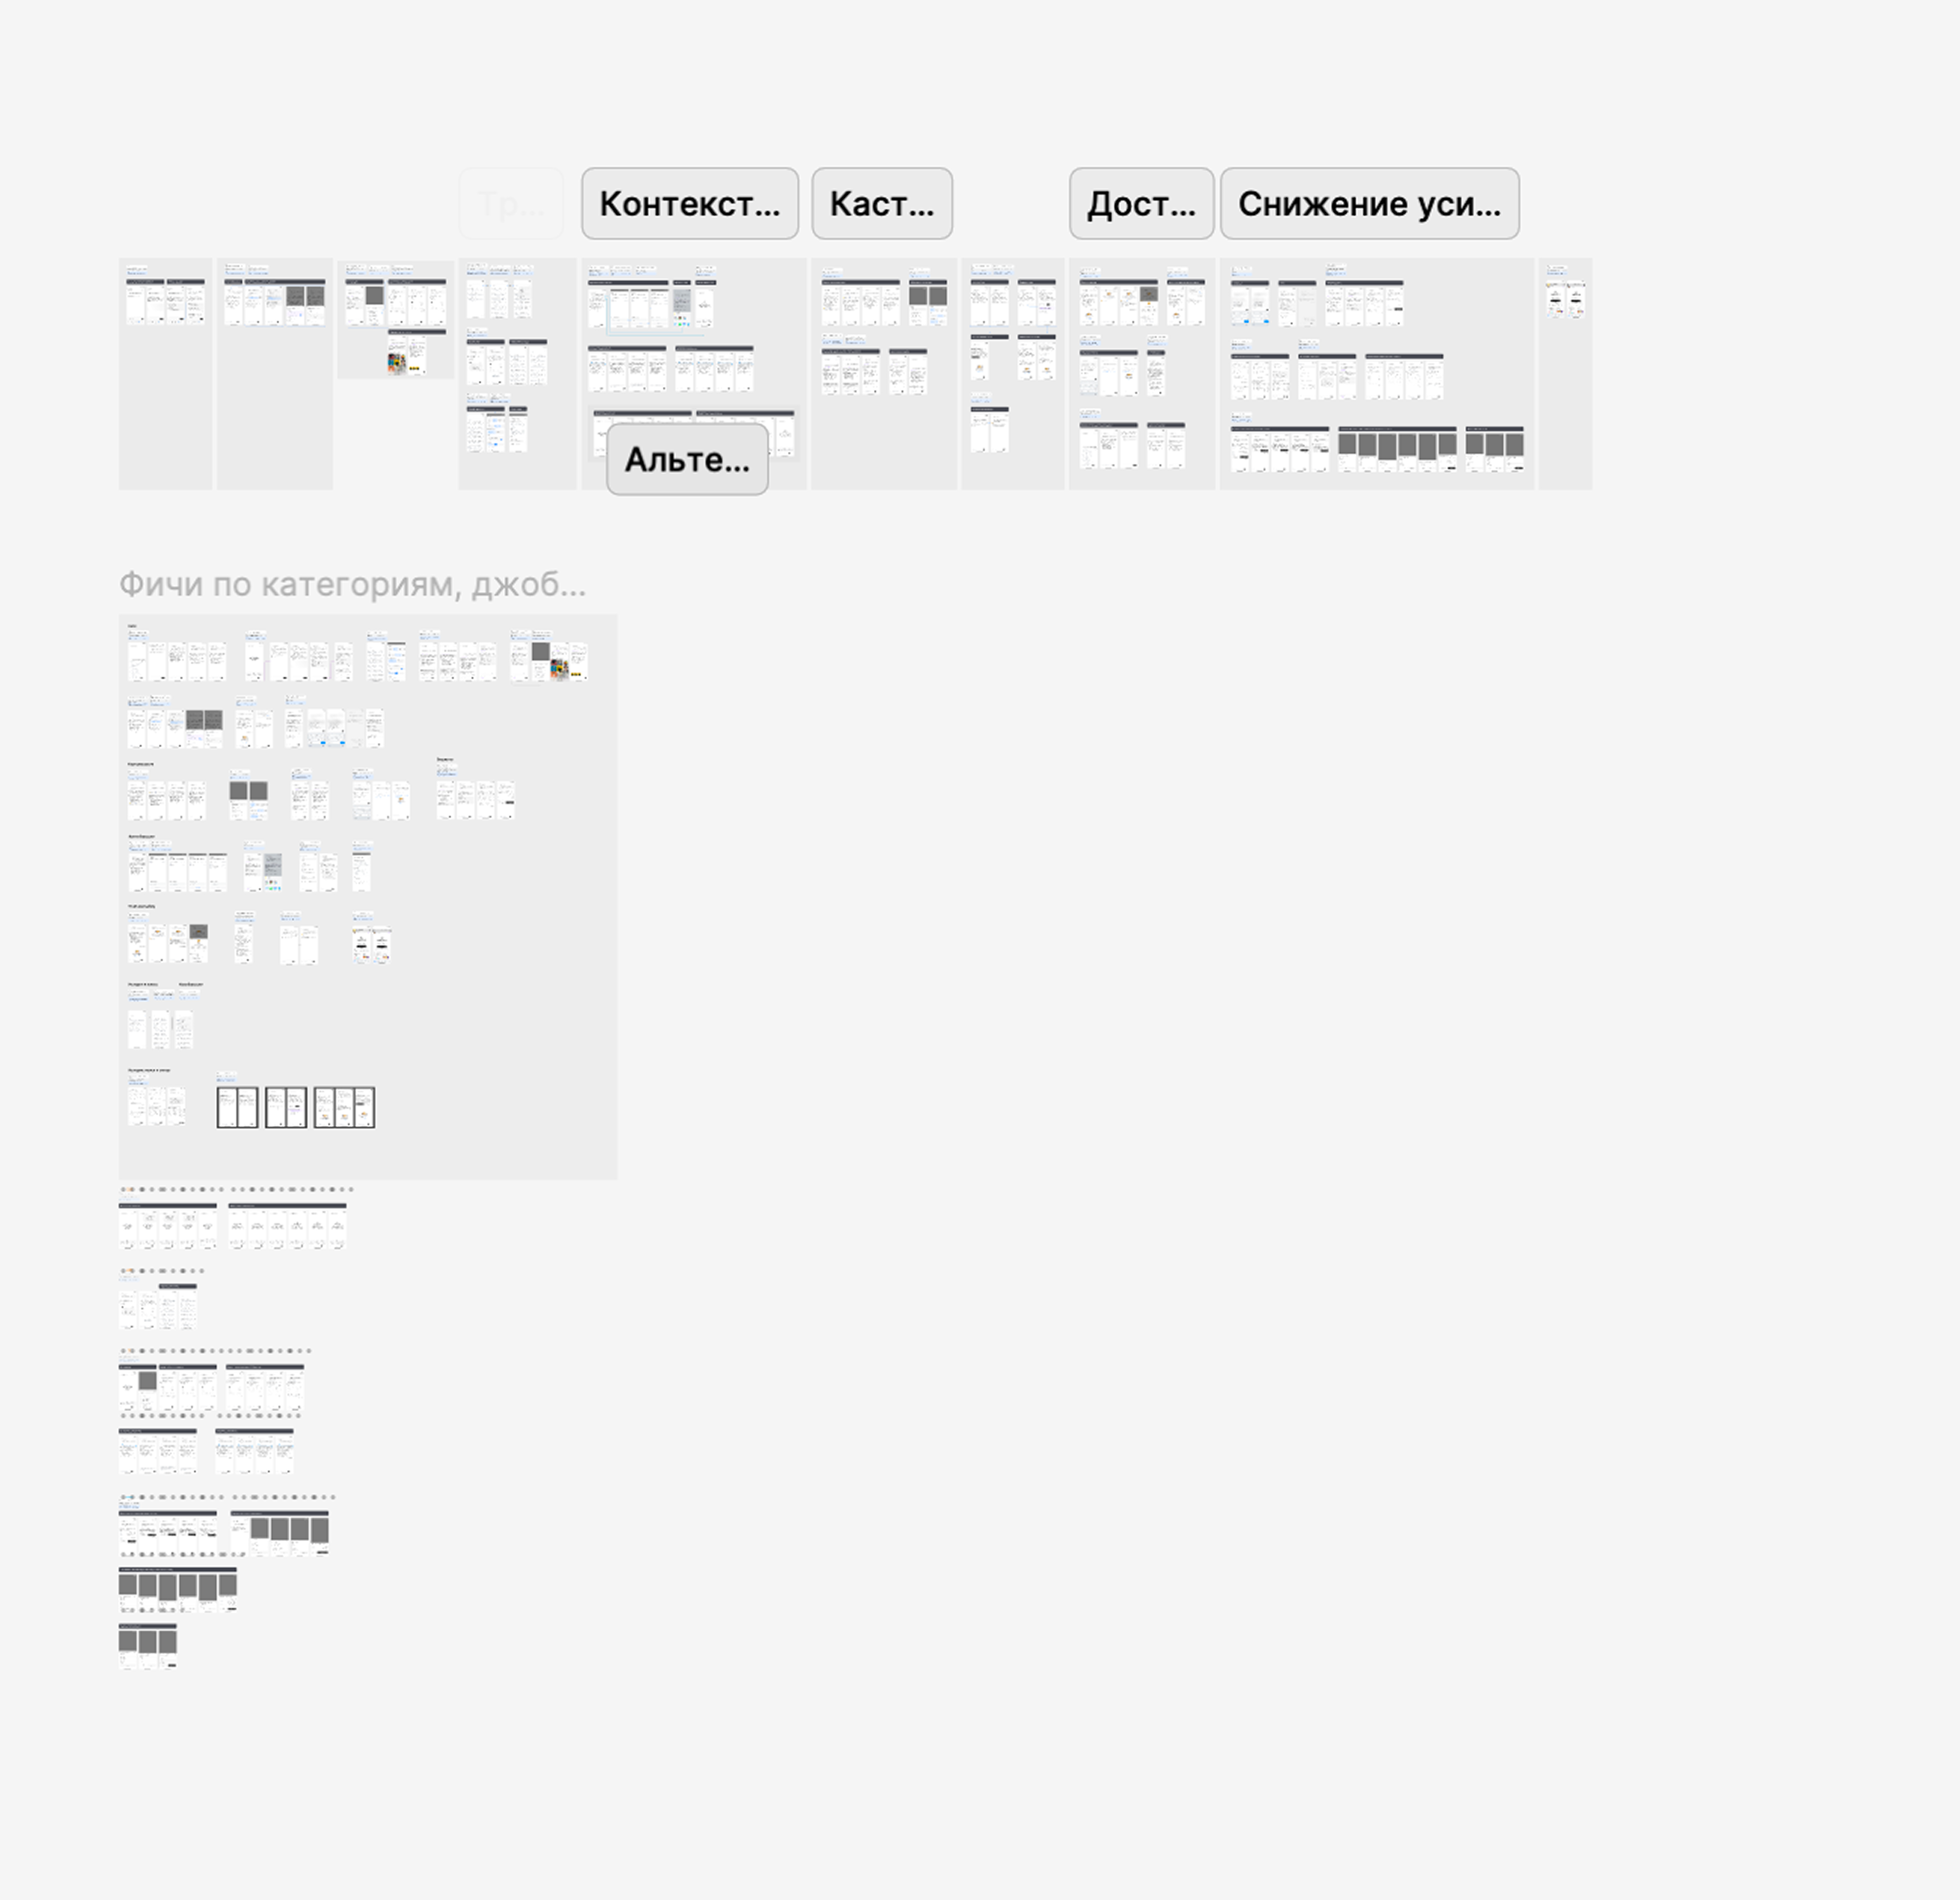Open the "Каст..." section label
The image size is (1960, 1900).
882,204
